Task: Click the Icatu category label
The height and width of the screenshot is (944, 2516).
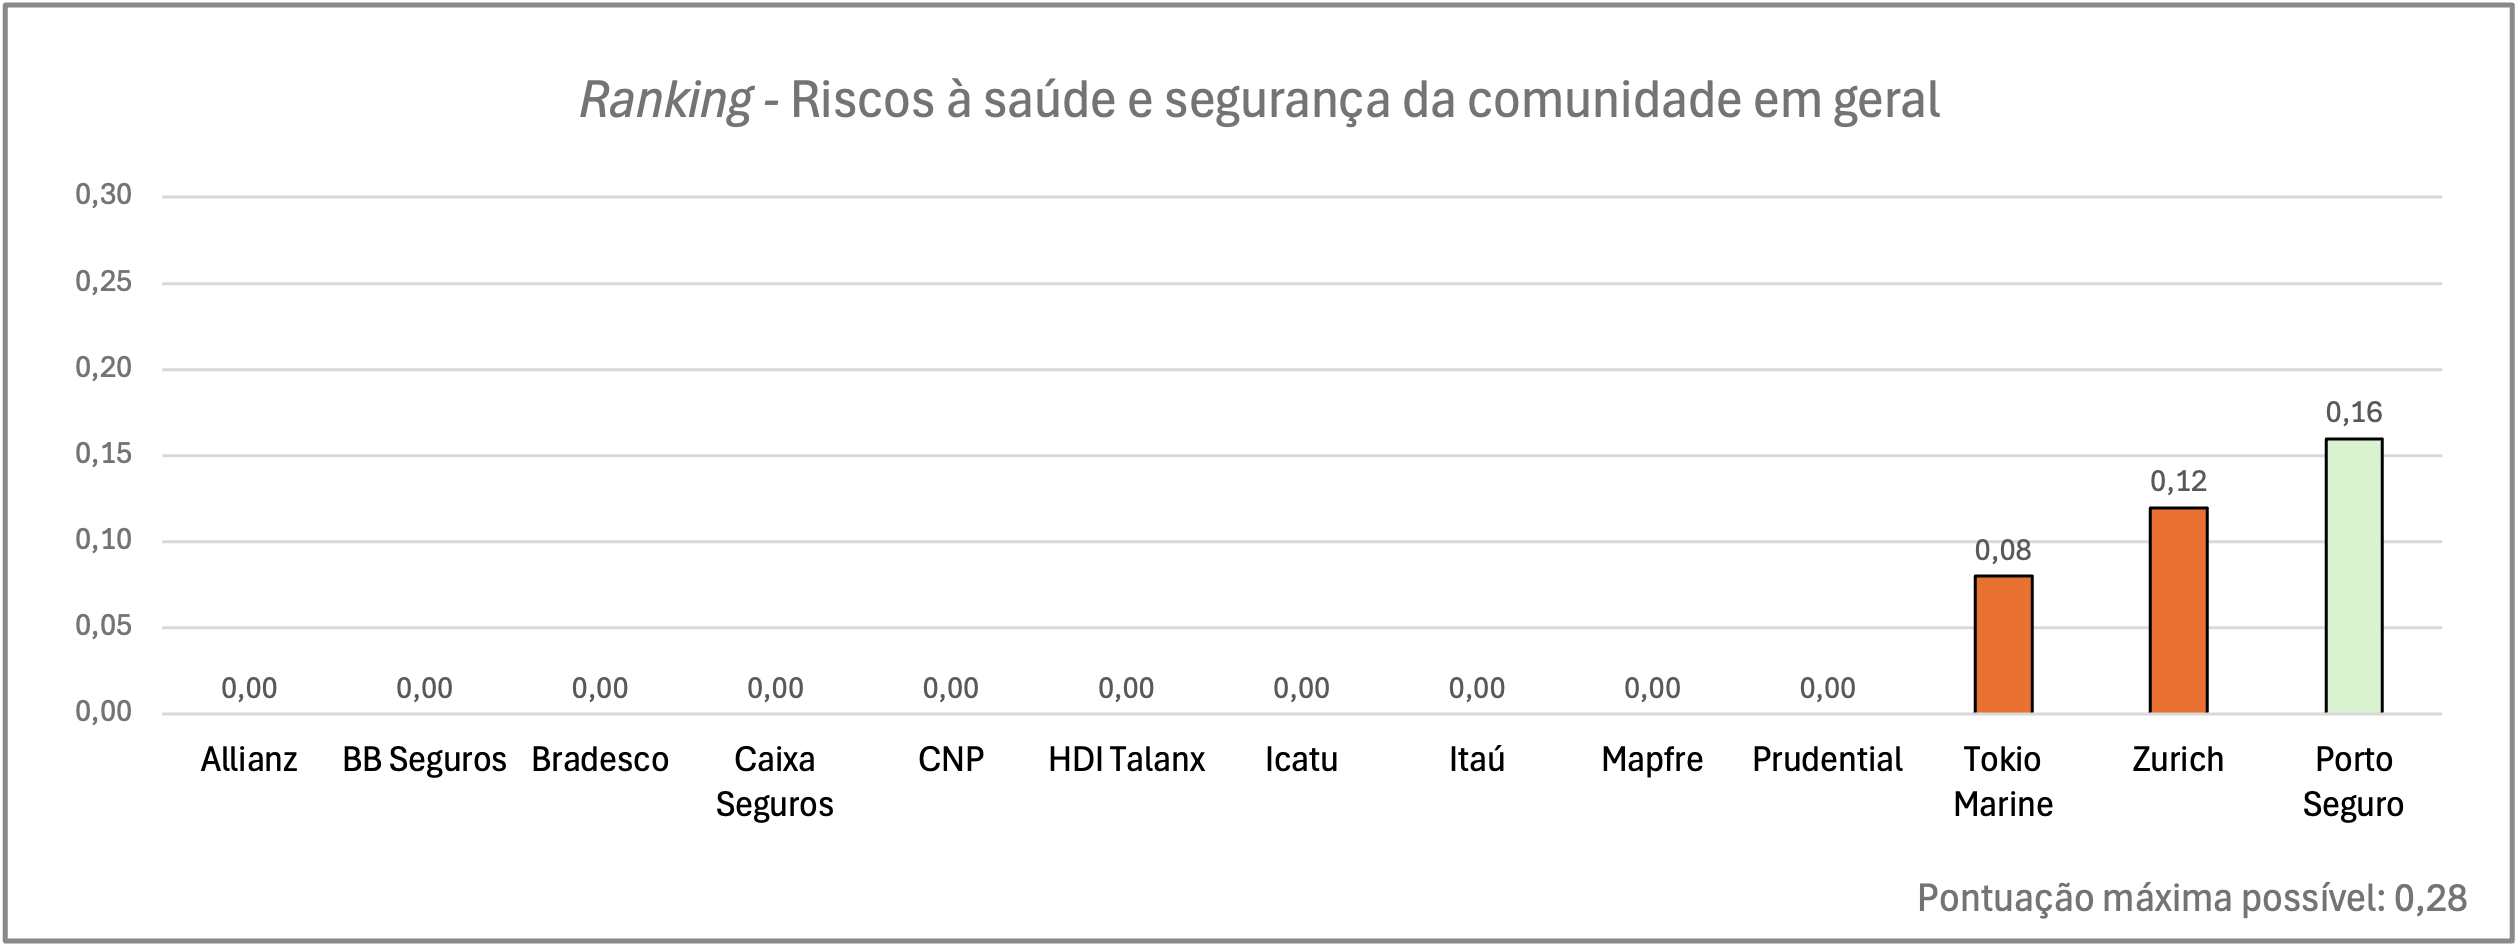Action: click(x=1301, y=760)
